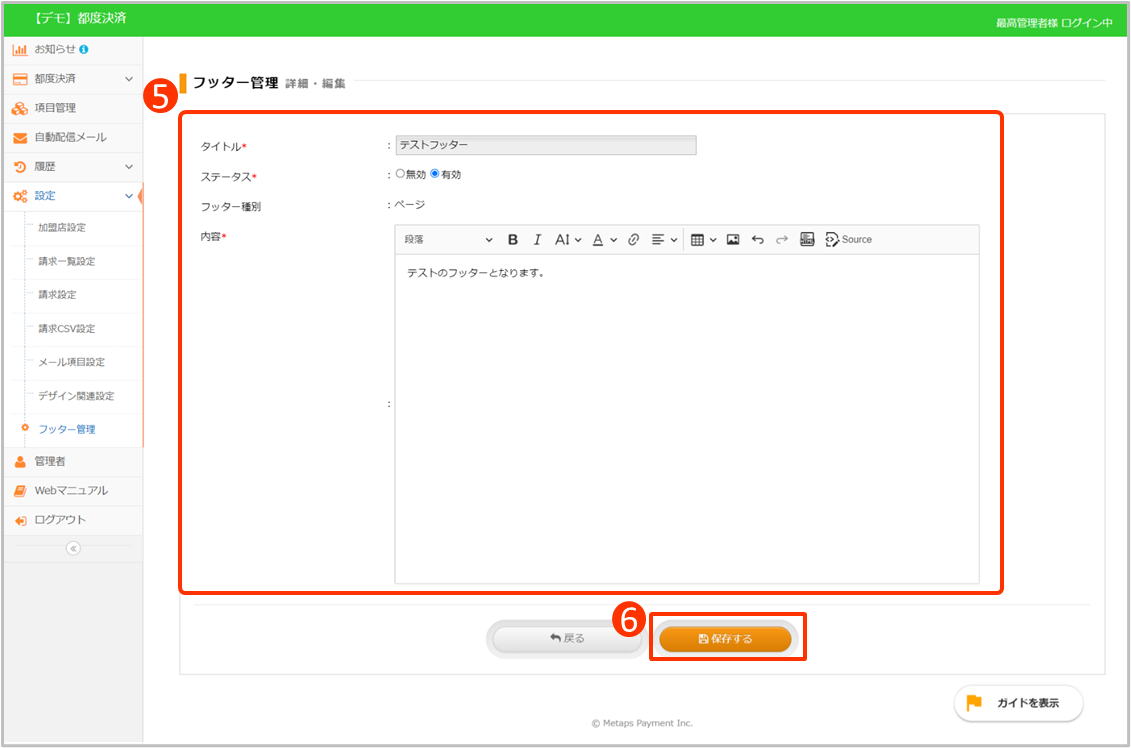Switch editor to Source view
Viewport: 1131px width, 748px height.
pyautogui.click(x=848, y=240)
